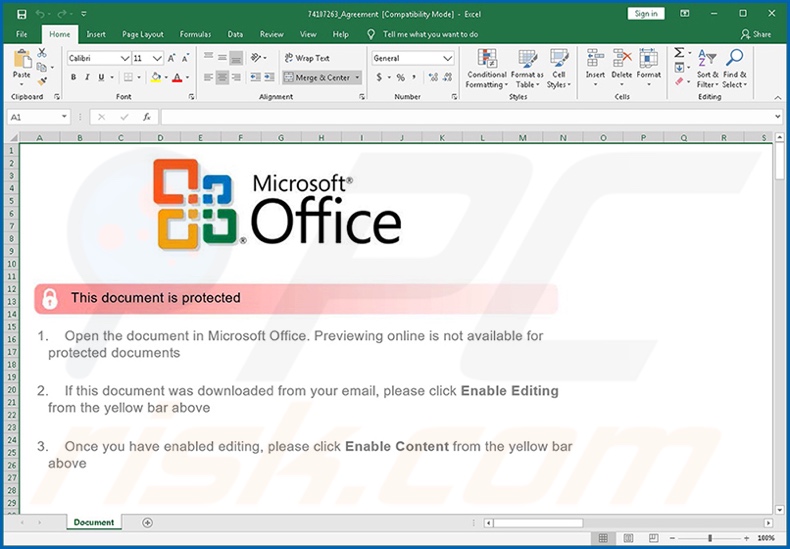This screenshot has height=549, width=790.
Task: Apply red font color A
Action: [177, 77]
